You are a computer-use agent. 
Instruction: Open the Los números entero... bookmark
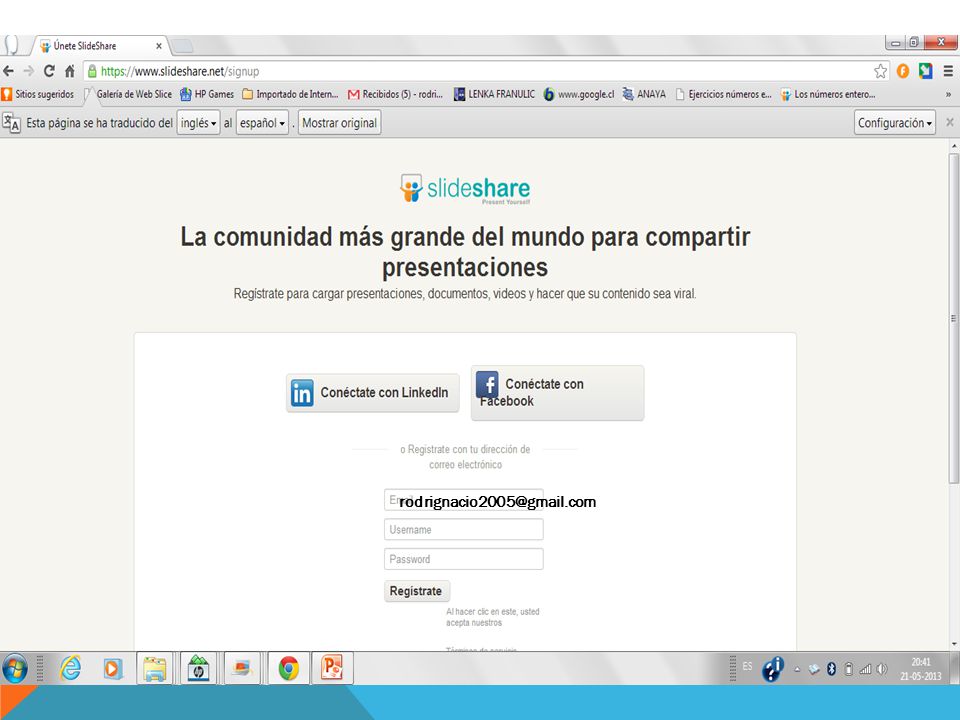pos(828,94)
